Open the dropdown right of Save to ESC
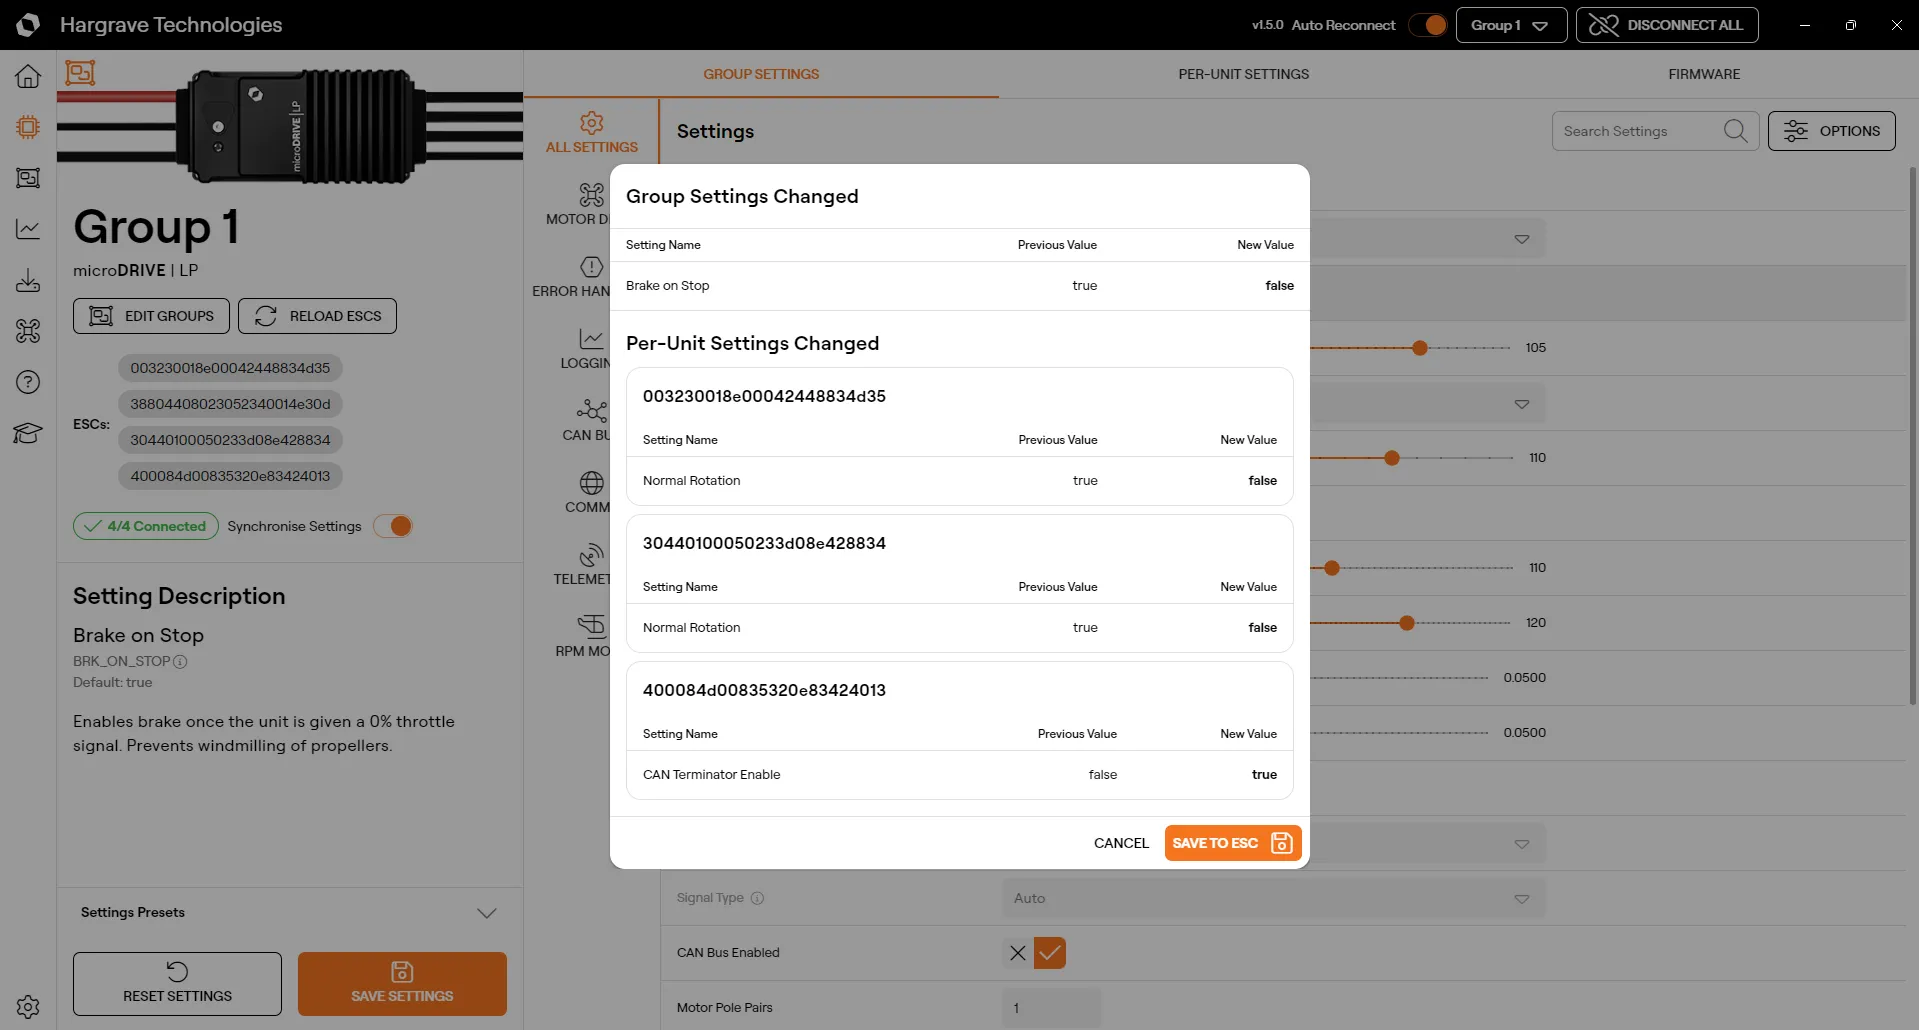This screenshot has width=1919, height=1030. click(1522, 844)
